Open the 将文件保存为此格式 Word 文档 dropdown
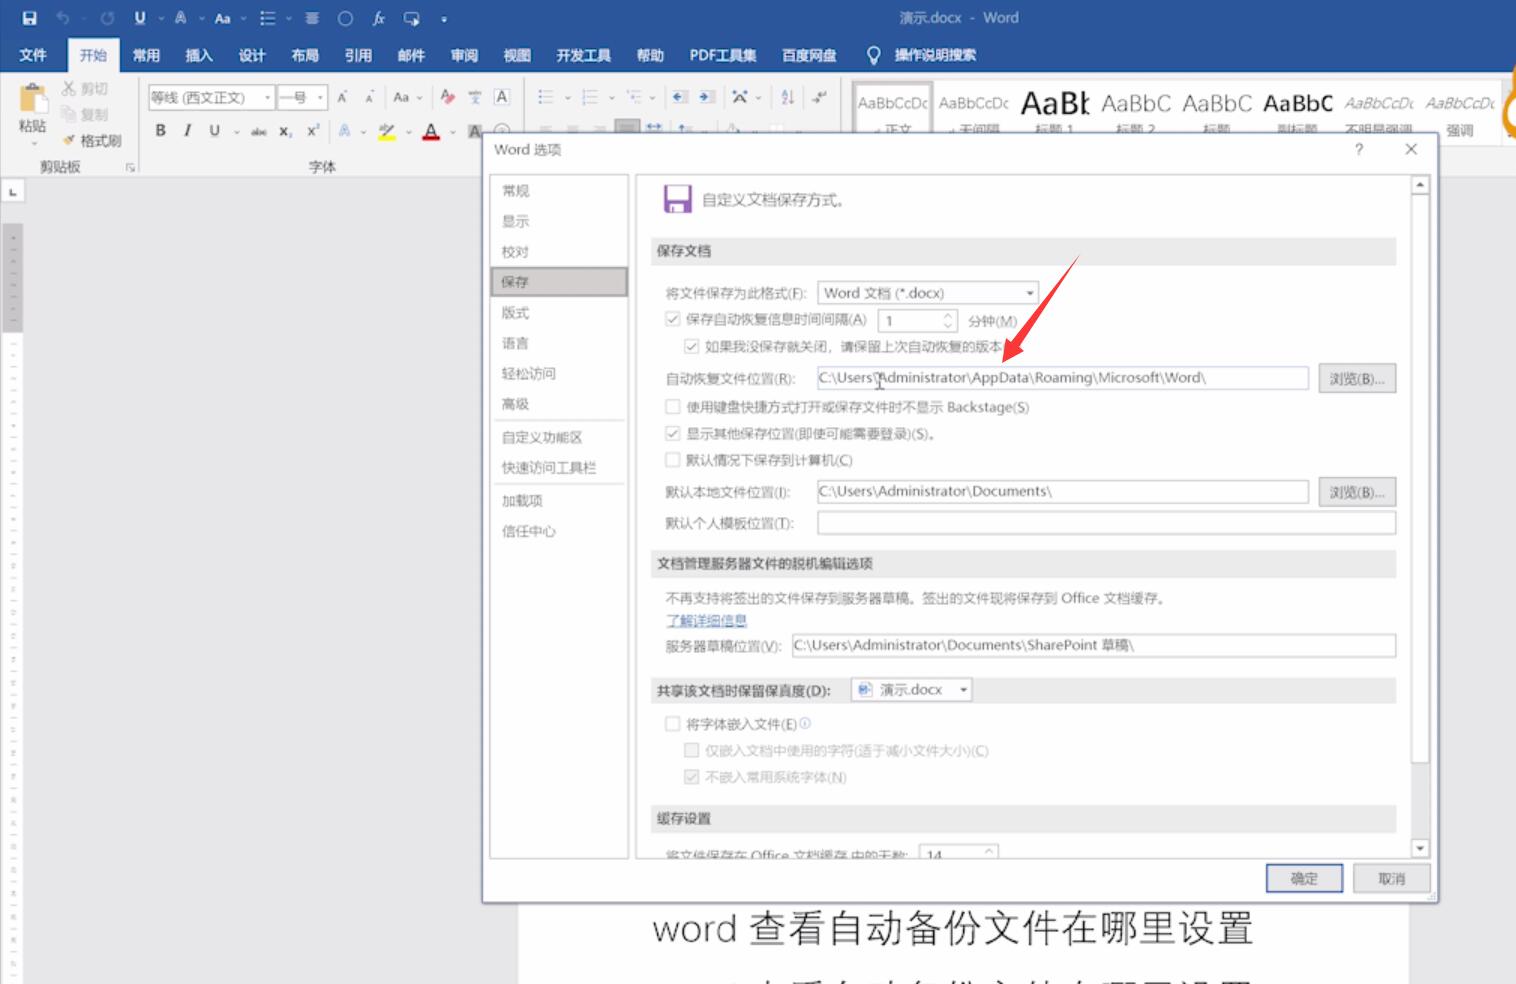1516x984 pixels. 928,293
